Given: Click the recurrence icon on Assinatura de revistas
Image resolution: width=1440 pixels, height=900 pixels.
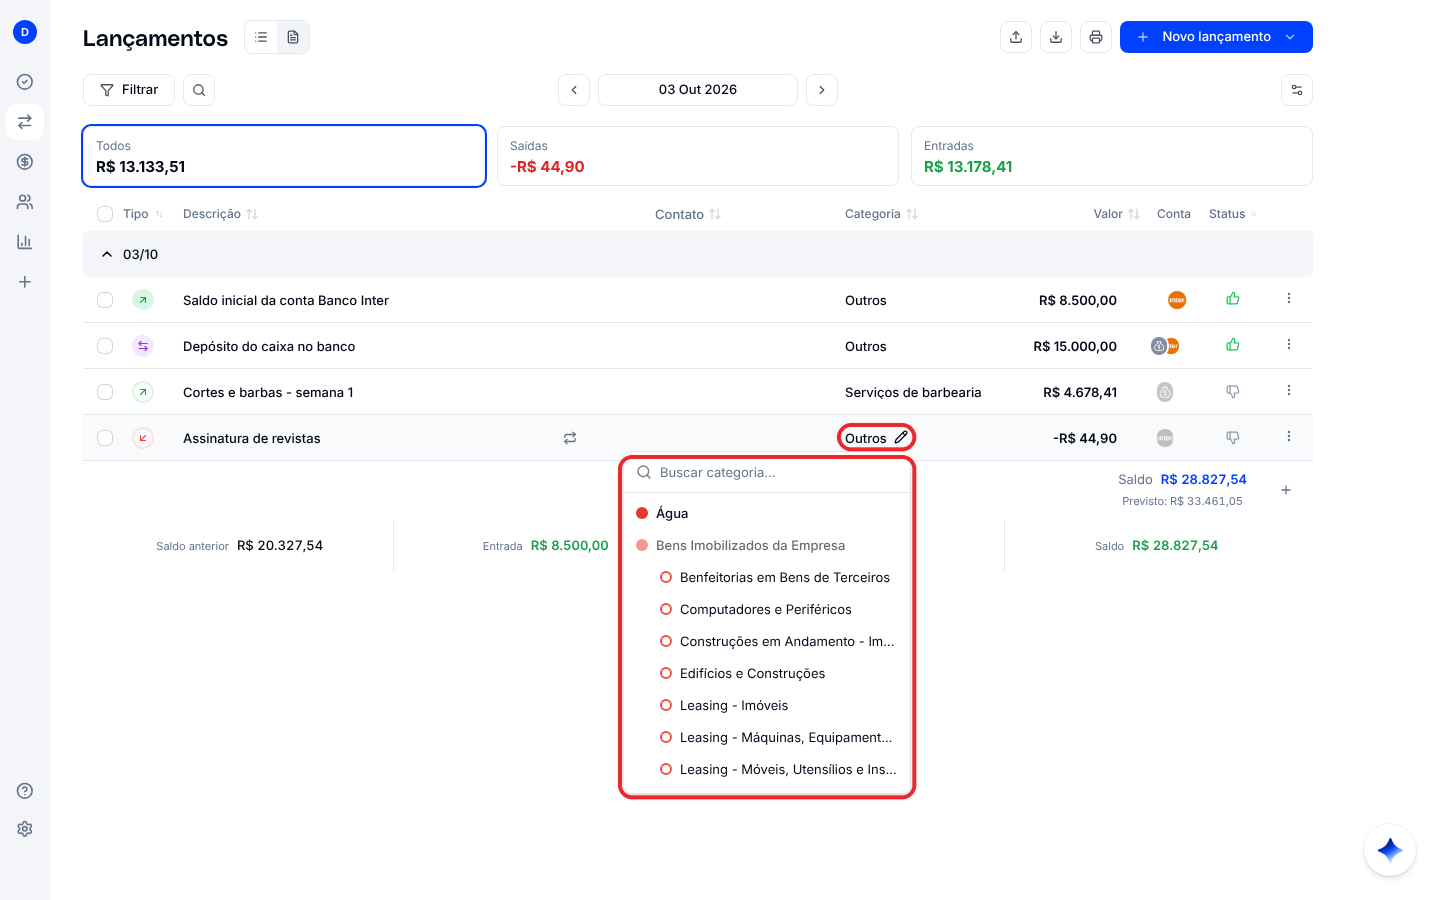Looking at the screenshot, I should point(570,438).
